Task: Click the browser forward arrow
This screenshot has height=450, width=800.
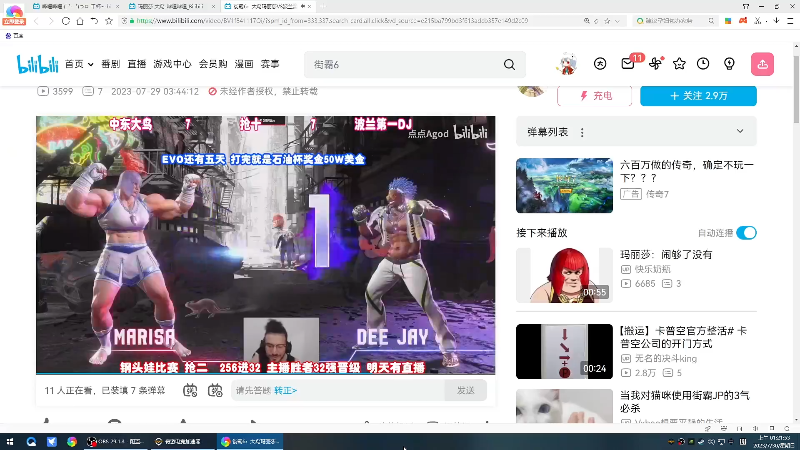Action: (x=51, y=21)
